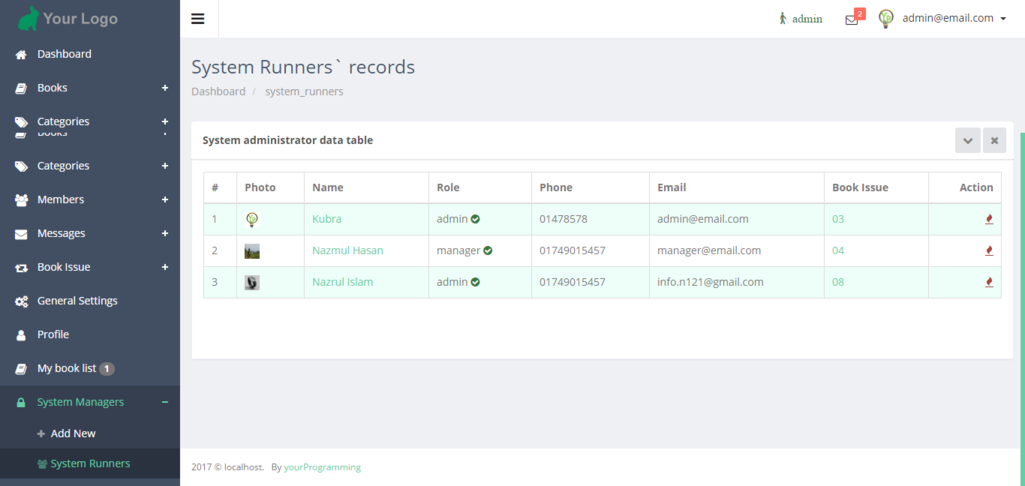The width and height of the screenshot is (1025, 486).
Task: Click the action icon for Nazmul Hasan
Action: 989,251
